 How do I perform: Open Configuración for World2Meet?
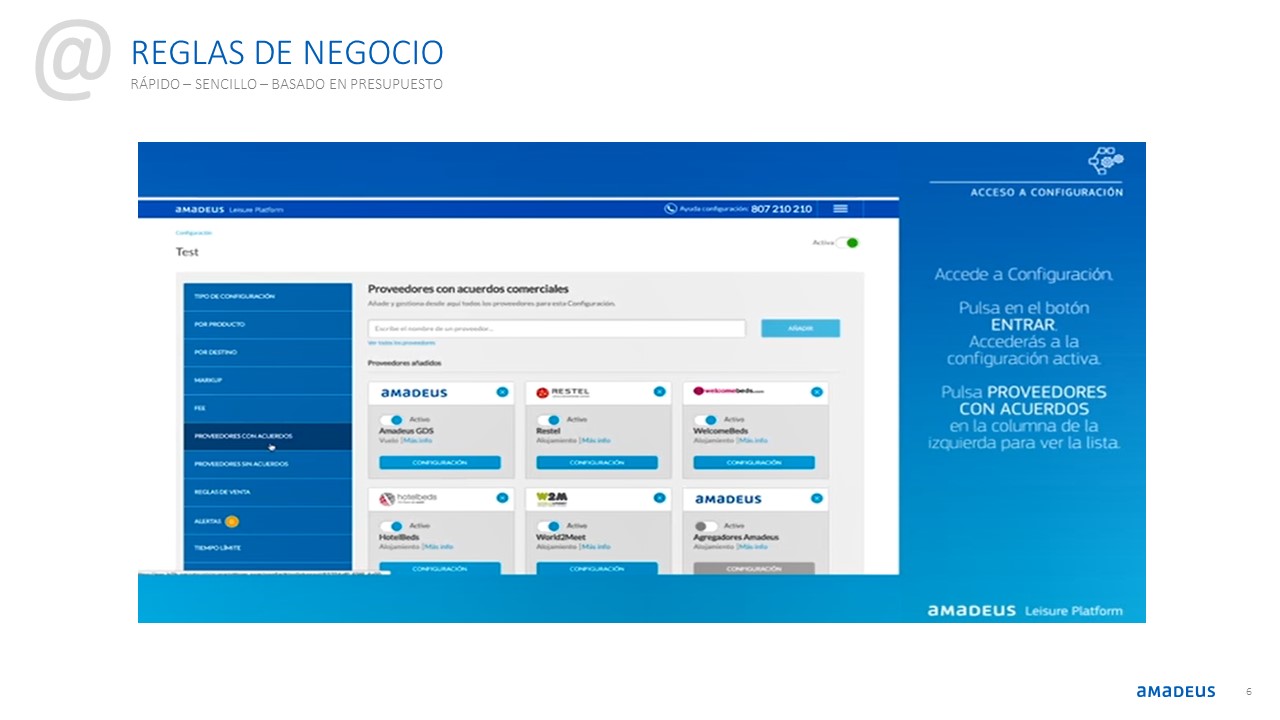tap(597, 568)
